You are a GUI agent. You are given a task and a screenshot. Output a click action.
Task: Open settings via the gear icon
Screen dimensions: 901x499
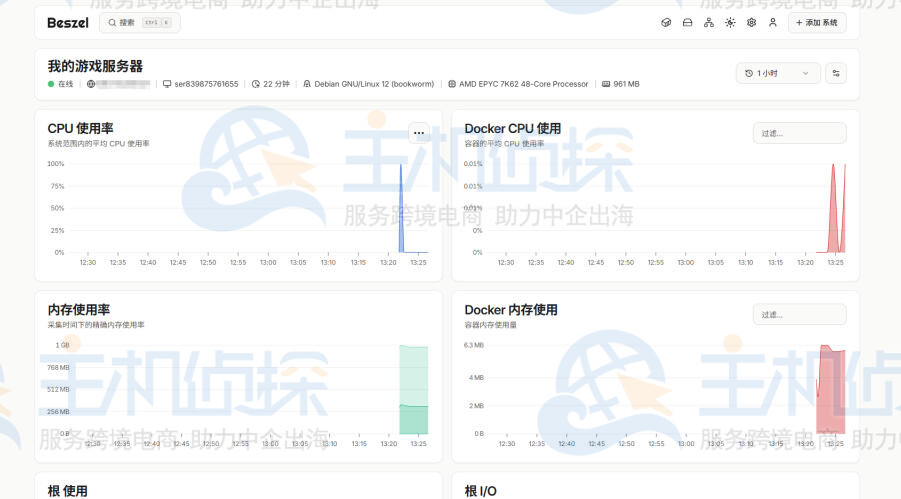[x=751, y=23]
